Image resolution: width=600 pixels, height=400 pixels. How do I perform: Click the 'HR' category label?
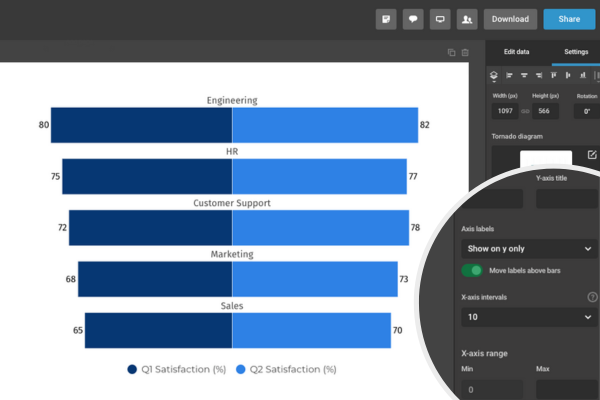pyautogui.click(x=232, y=152)
